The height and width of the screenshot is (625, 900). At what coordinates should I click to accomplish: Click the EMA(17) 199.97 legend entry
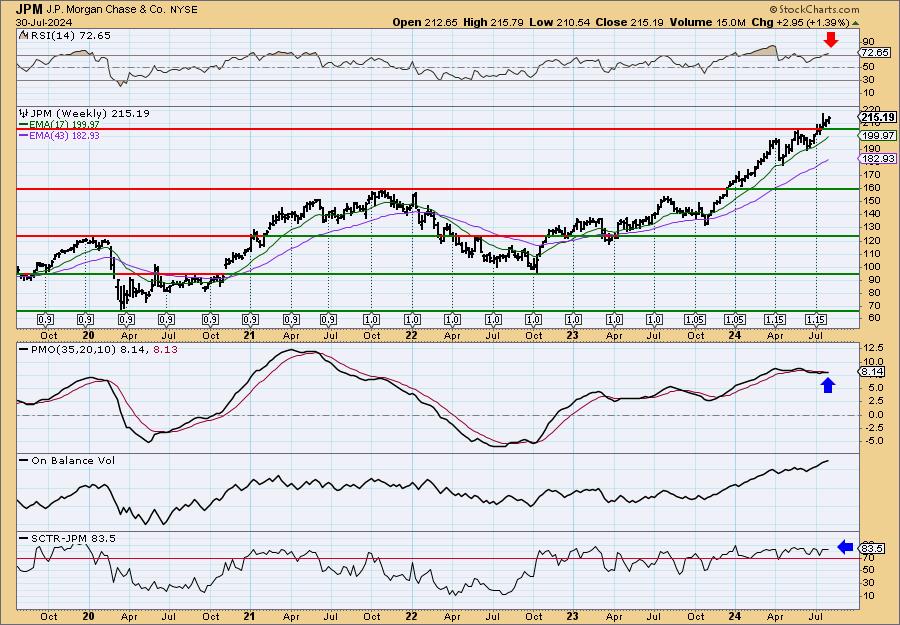coord(59,125)
